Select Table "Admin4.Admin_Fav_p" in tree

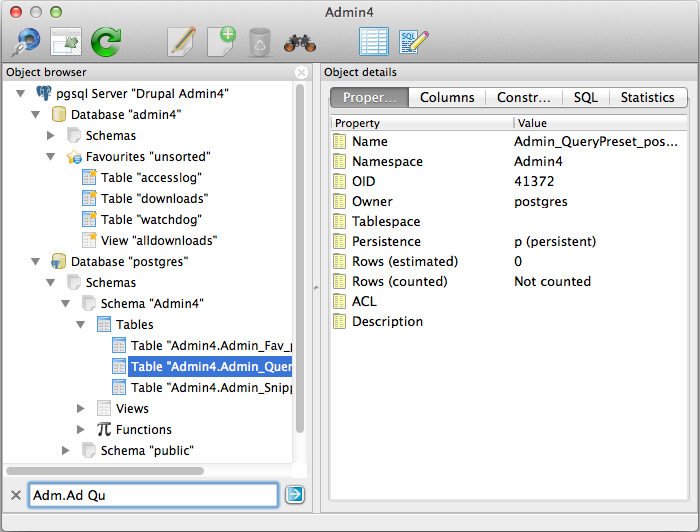click(212, 345)
